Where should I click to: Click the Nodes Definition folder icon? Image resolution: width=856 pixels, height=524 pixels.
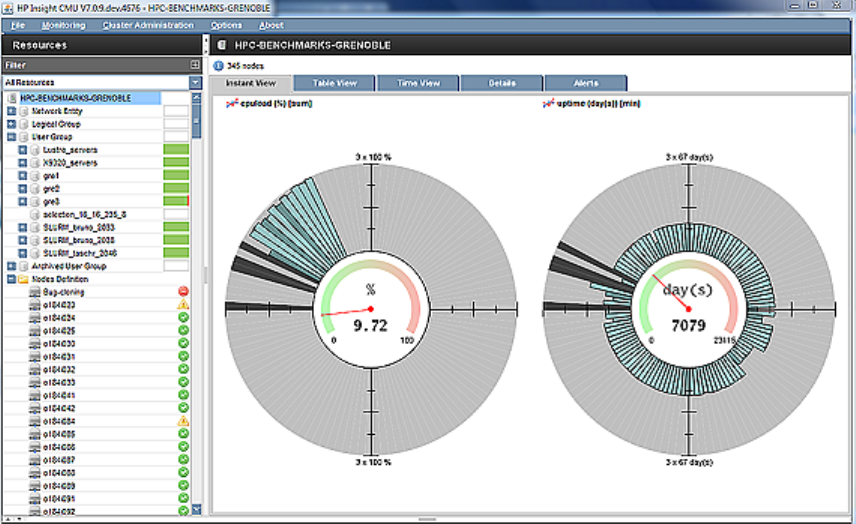tap(23, 279)
